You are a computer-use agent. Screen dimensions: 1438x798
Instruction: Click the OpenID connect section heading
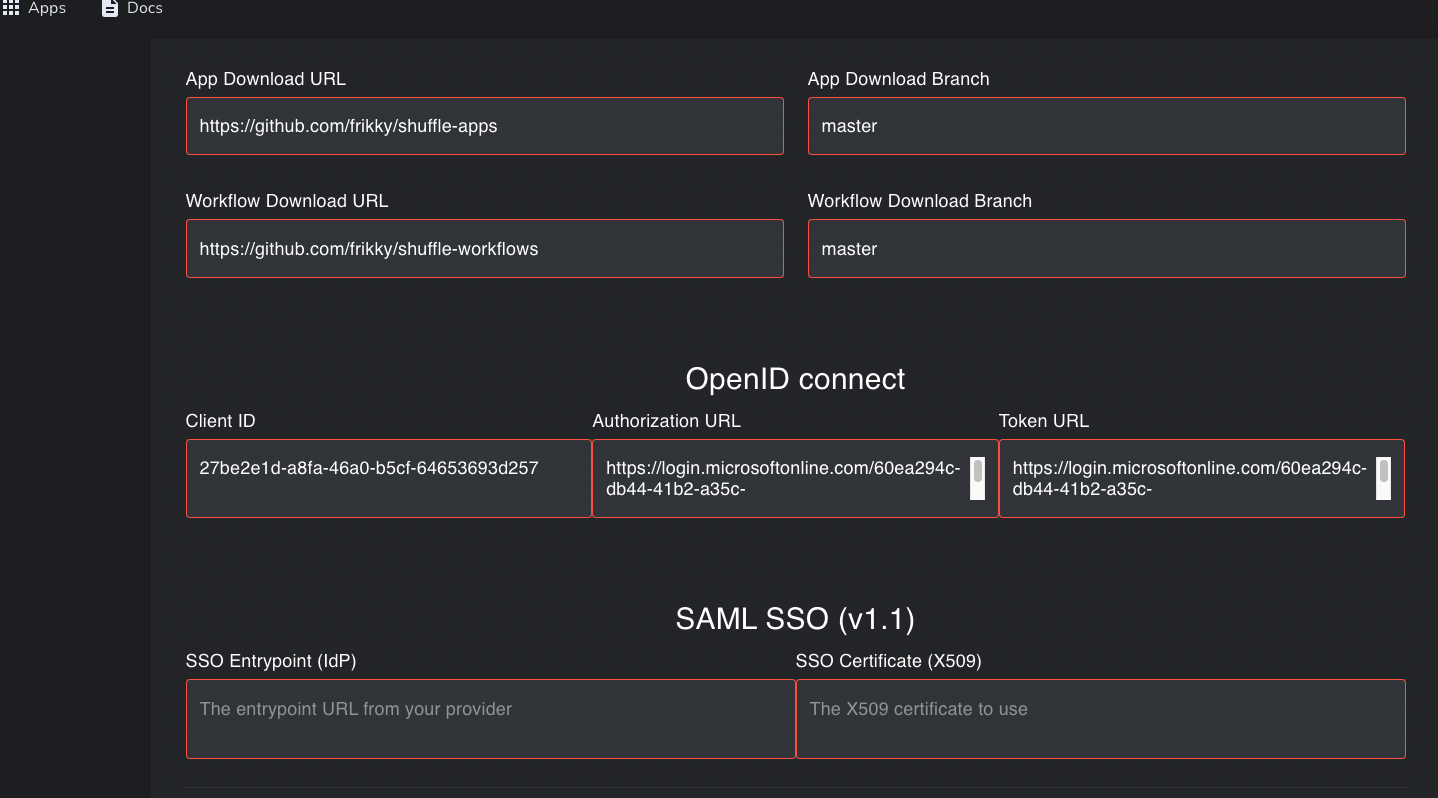pos(795,379)
